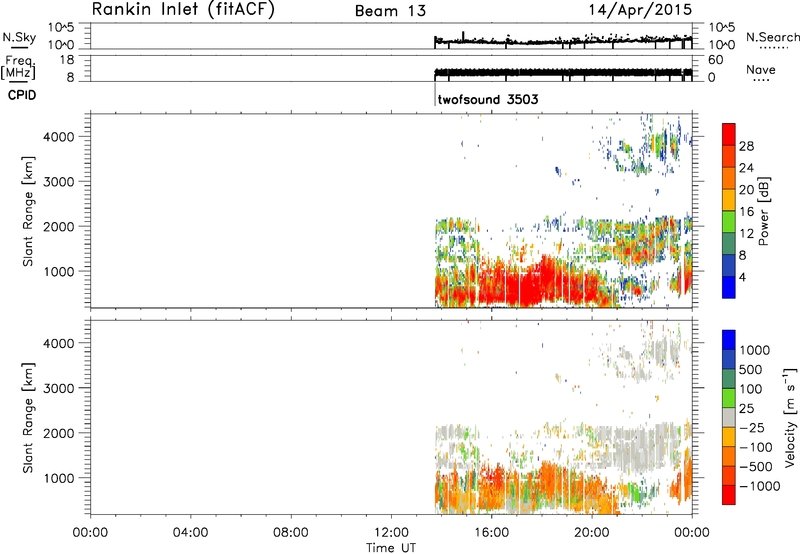Click the 'Velocity [m s-1]' color bar label

[x=790, y=417]
